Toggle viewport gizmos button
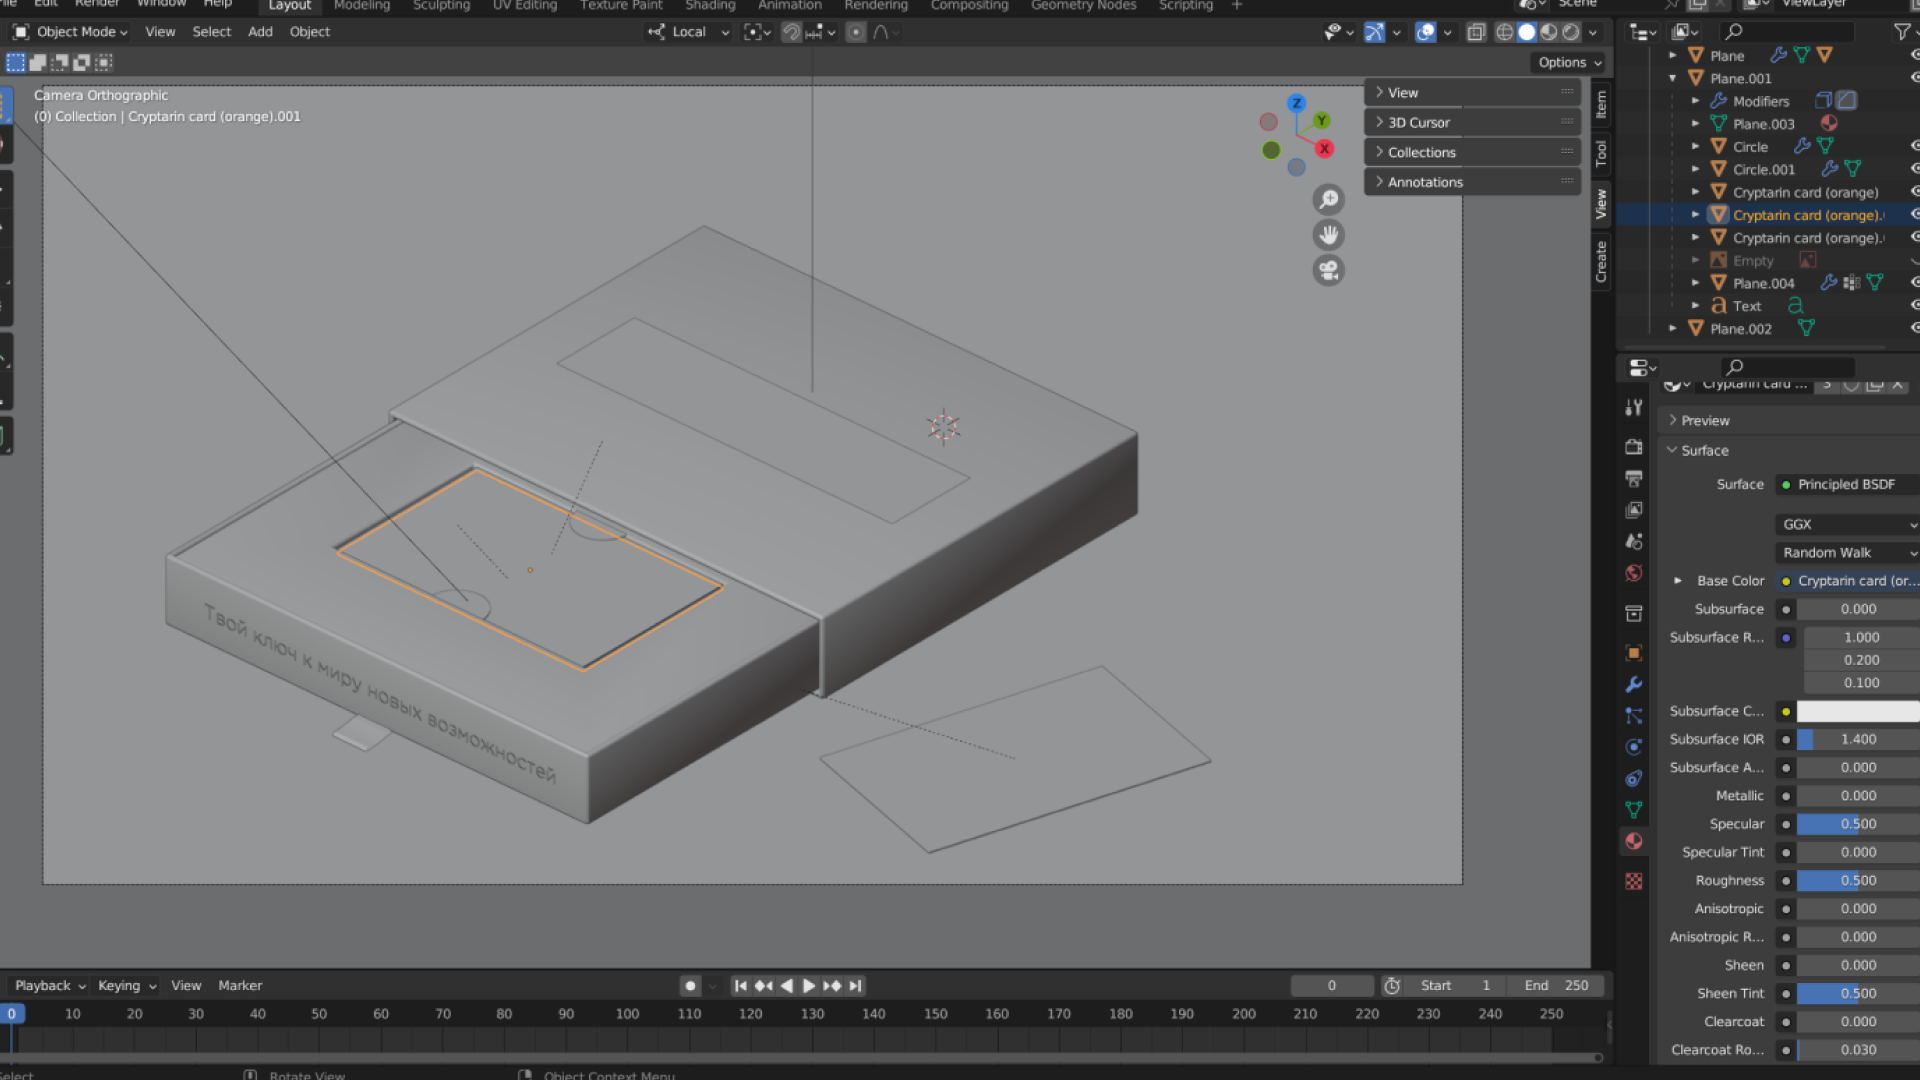The width and height of the screenshot is (1920, 1080). point(1375,32)
